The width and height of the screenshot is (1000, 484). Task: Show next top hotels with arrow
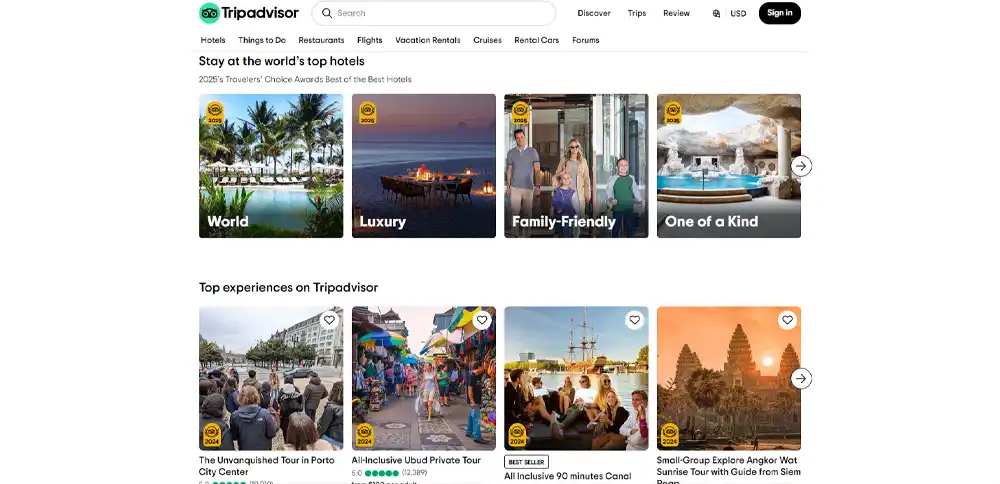[801, 166]
